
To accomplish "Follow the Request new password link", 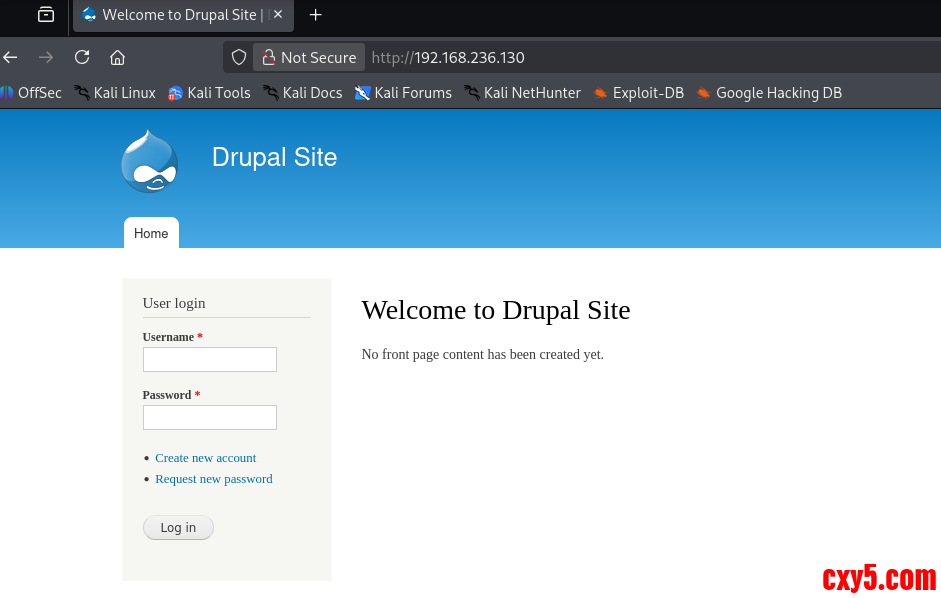I will (x=214, y=479).
